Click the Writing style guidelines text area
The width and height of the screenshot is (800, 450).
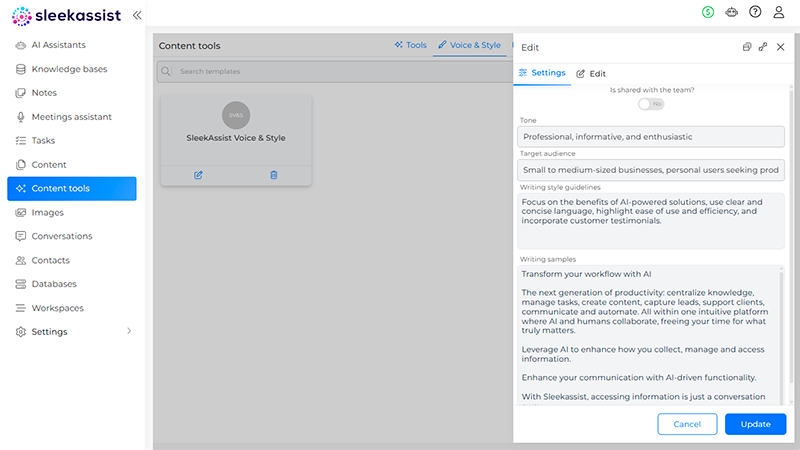pyautogui.click(x=650, y=220)
